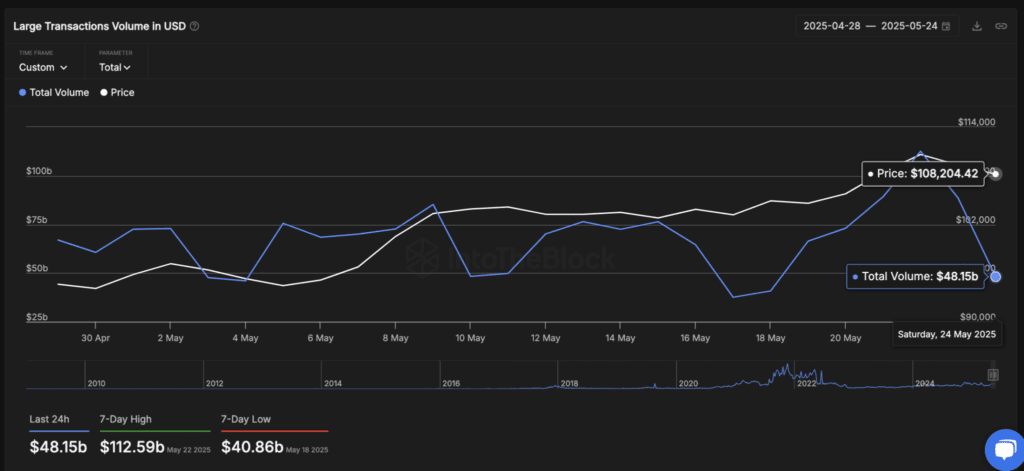The width and height of the screenshot is (1024, 471).
Task: Toggle the Price series legend
Action: [x=117, y=93]
